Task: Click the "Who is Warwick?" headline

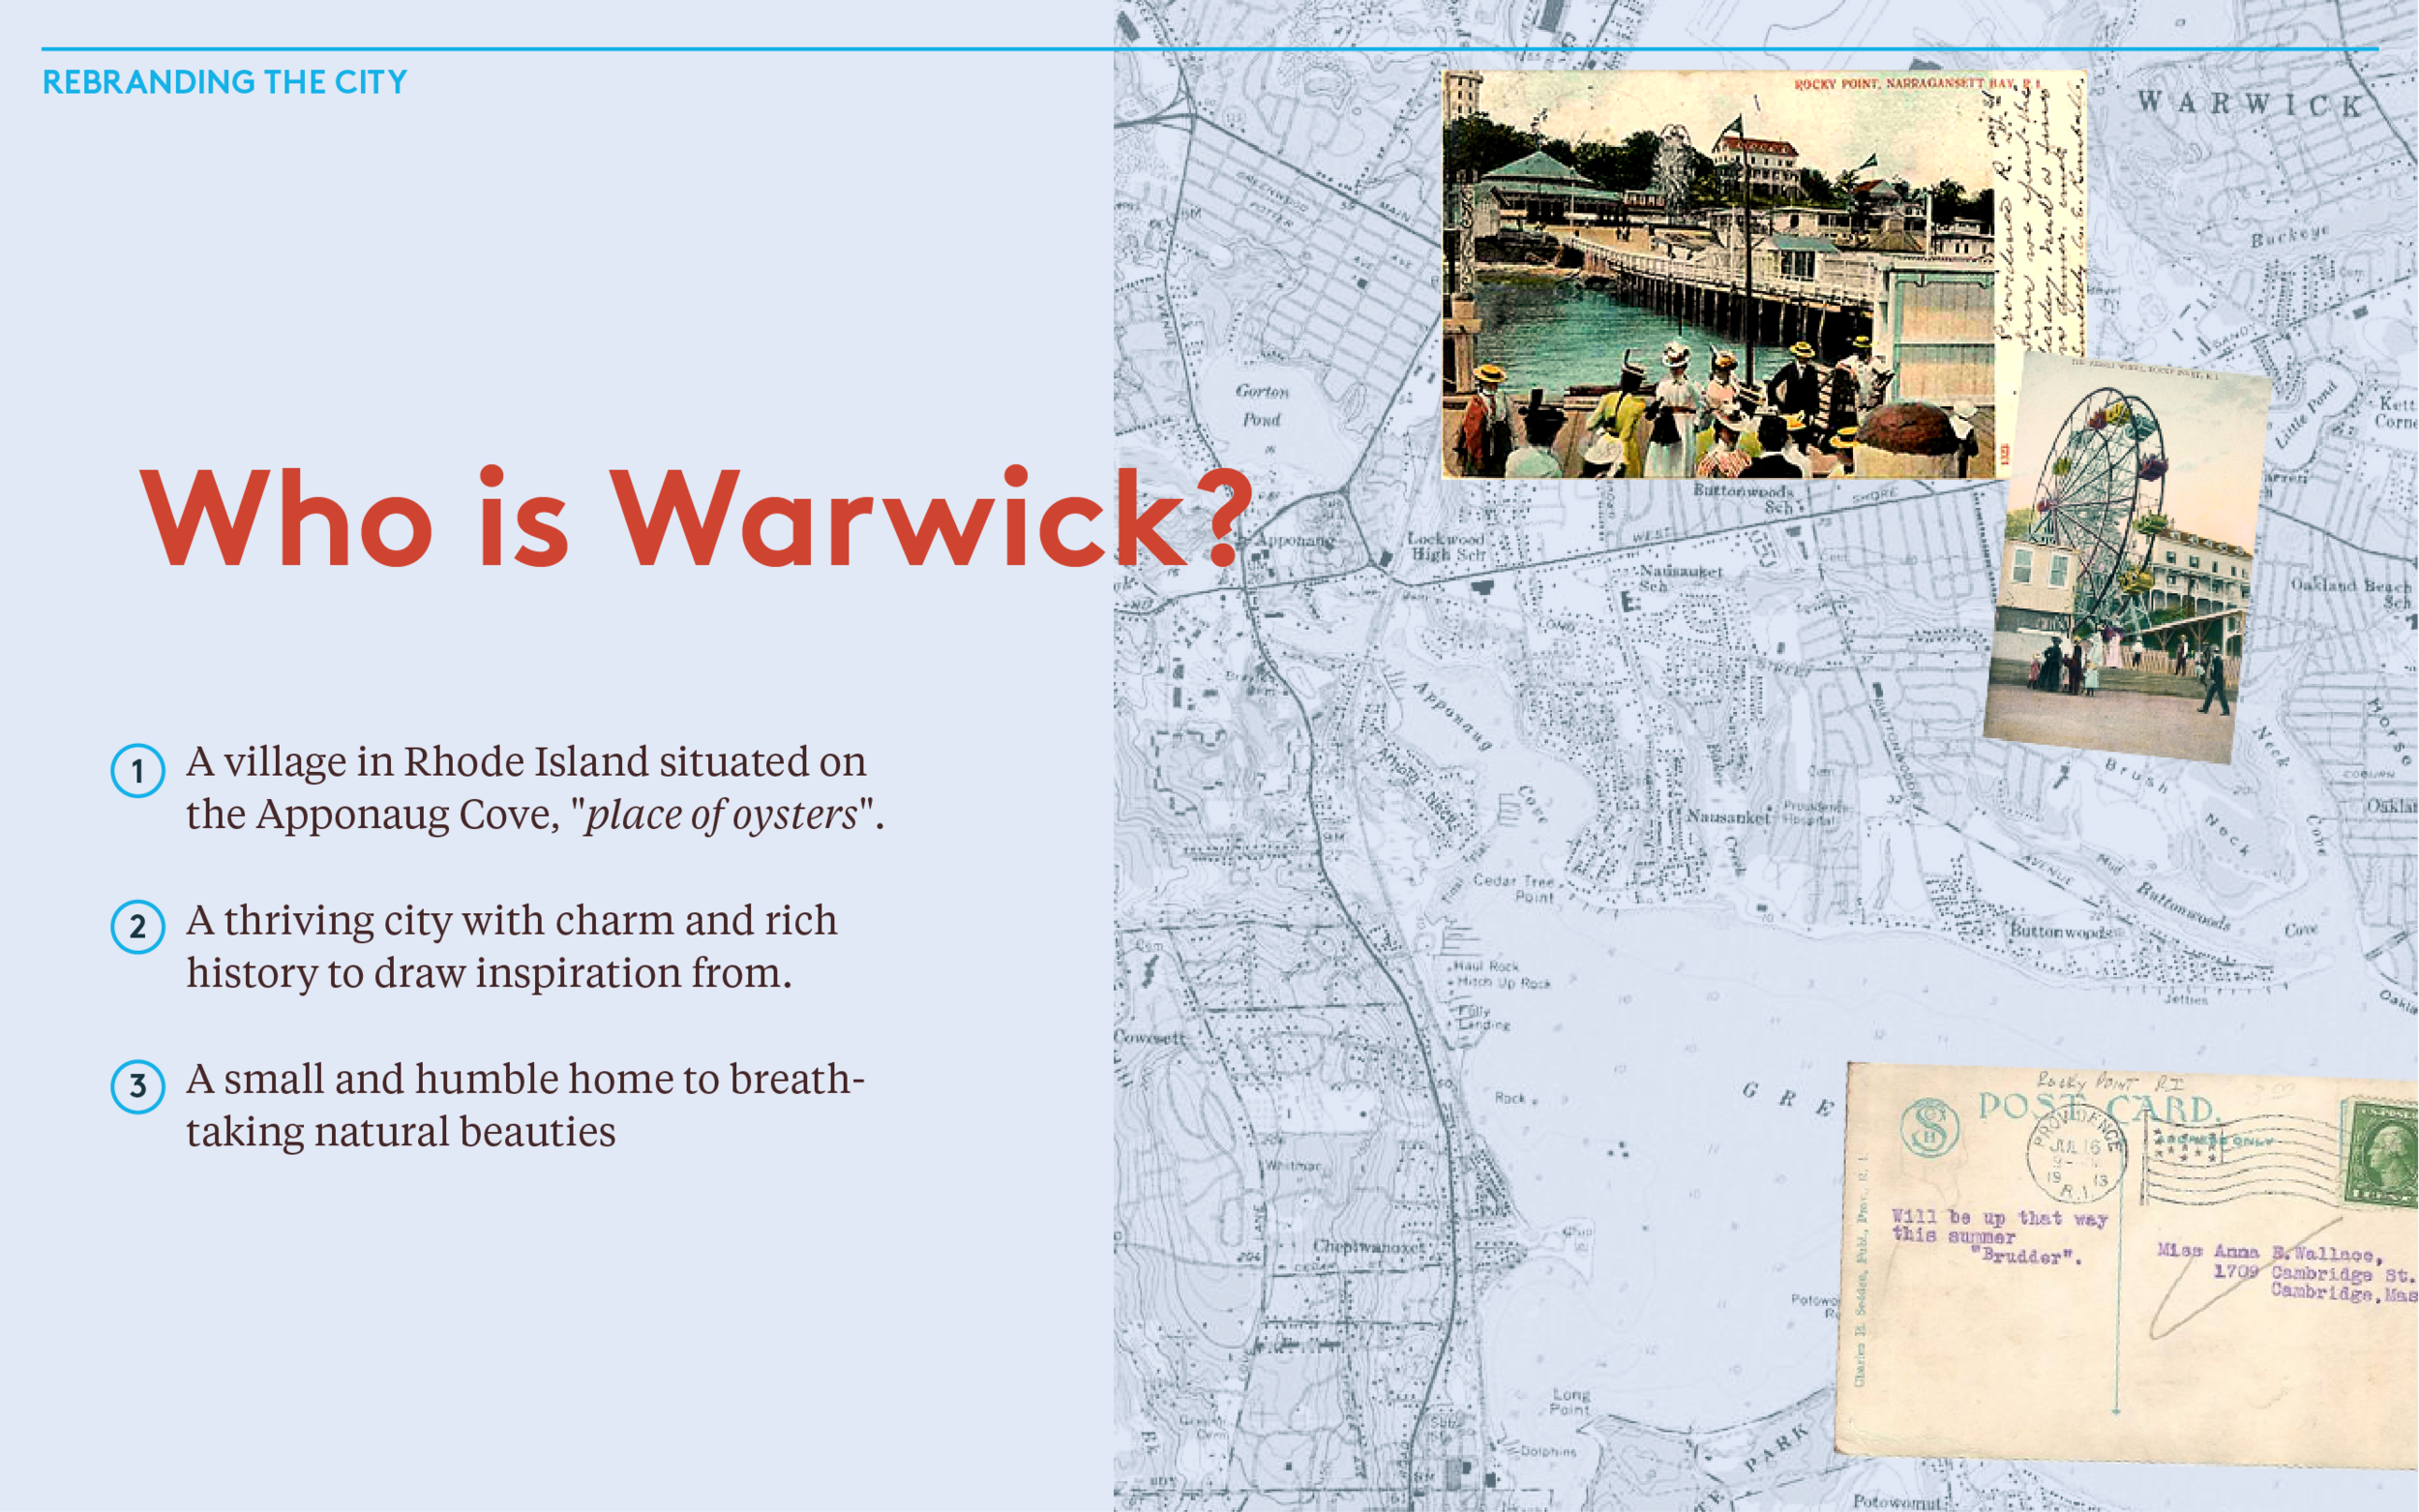Action: tap(695, 519)
